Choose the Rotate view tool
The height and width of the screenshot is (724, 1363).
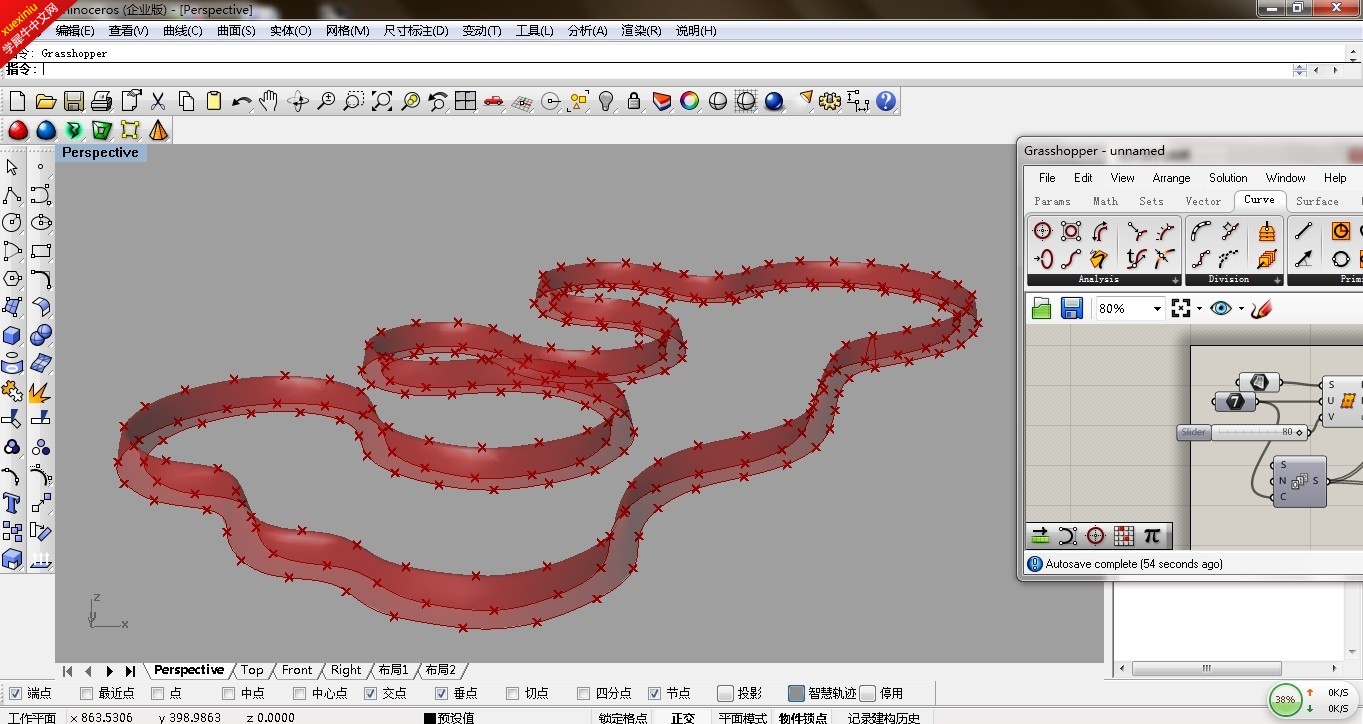pos(298,101)
